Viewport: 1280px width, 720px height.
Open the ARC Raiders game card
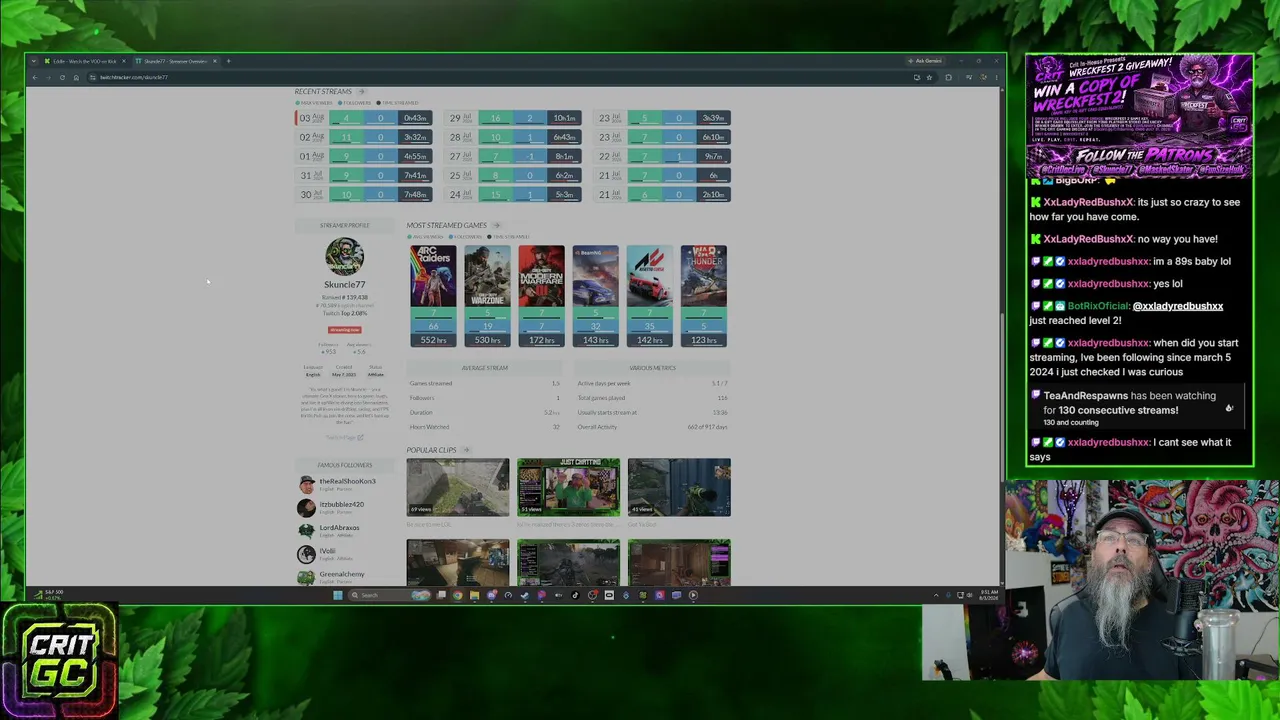pyautogui.click(x=433, y=296)
